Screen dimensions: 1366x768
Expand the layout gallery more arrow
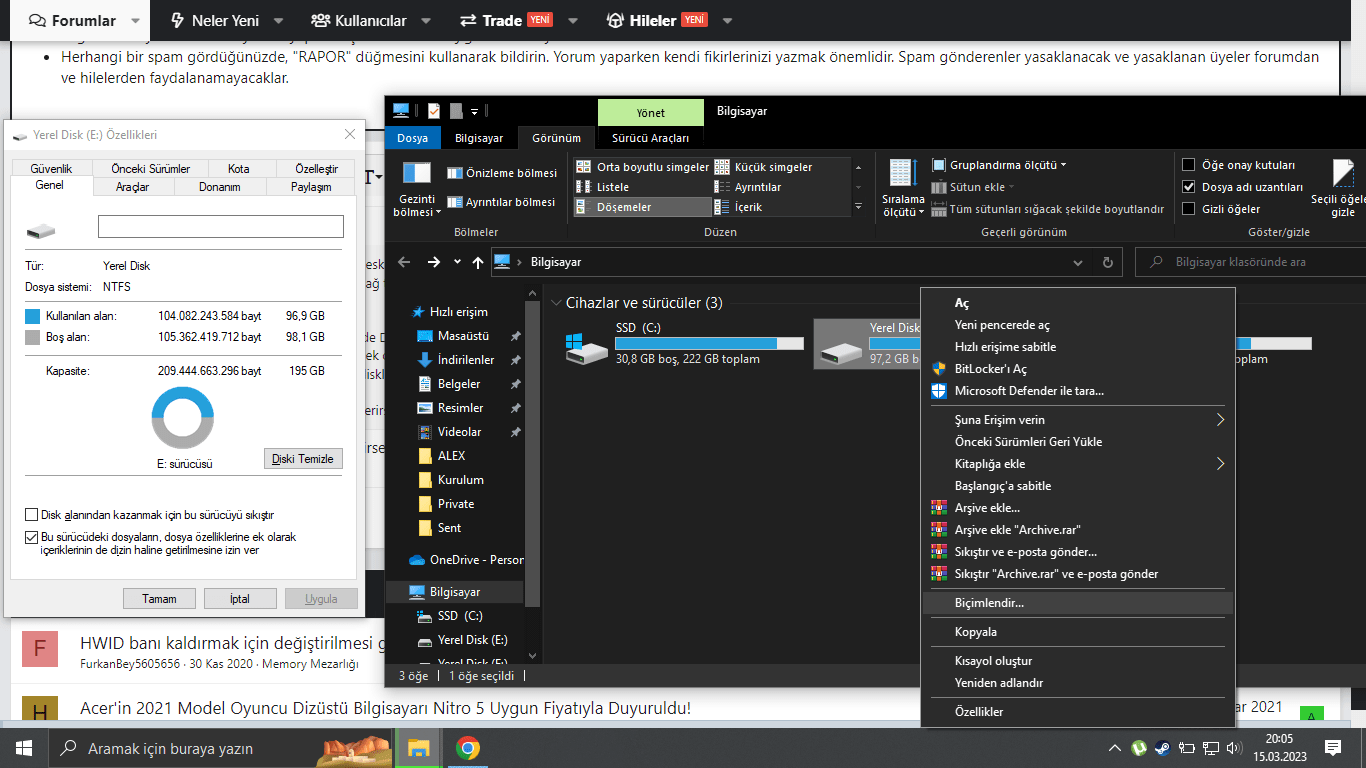(x=858, y=207)
